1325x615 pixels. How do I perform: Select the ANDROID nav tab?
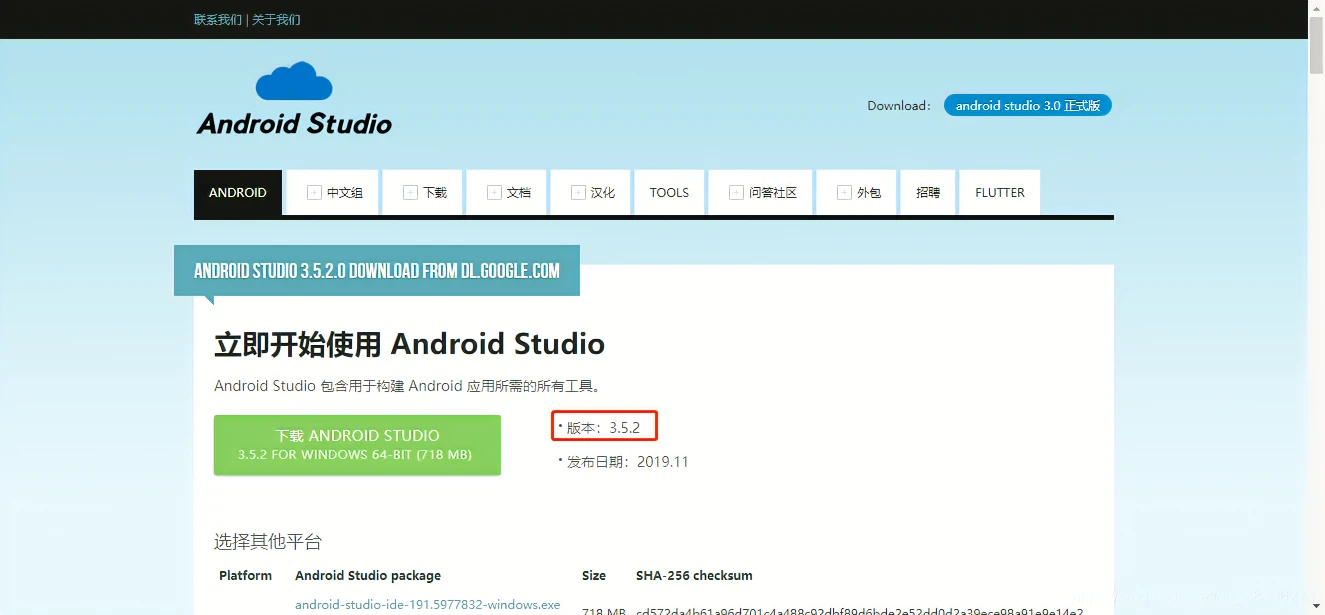click(x=238, y=192)
